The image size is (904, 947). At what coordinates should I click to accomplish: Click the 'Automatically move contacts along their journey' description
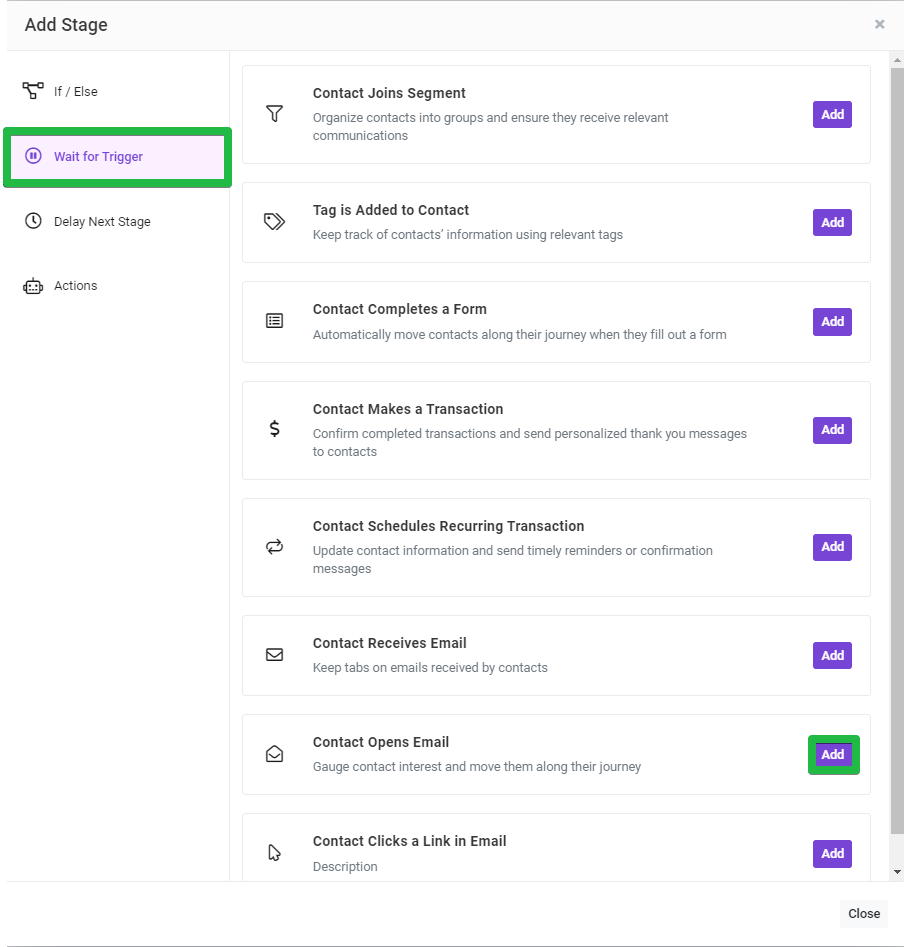pyautogui.click(x=519, y=335)
